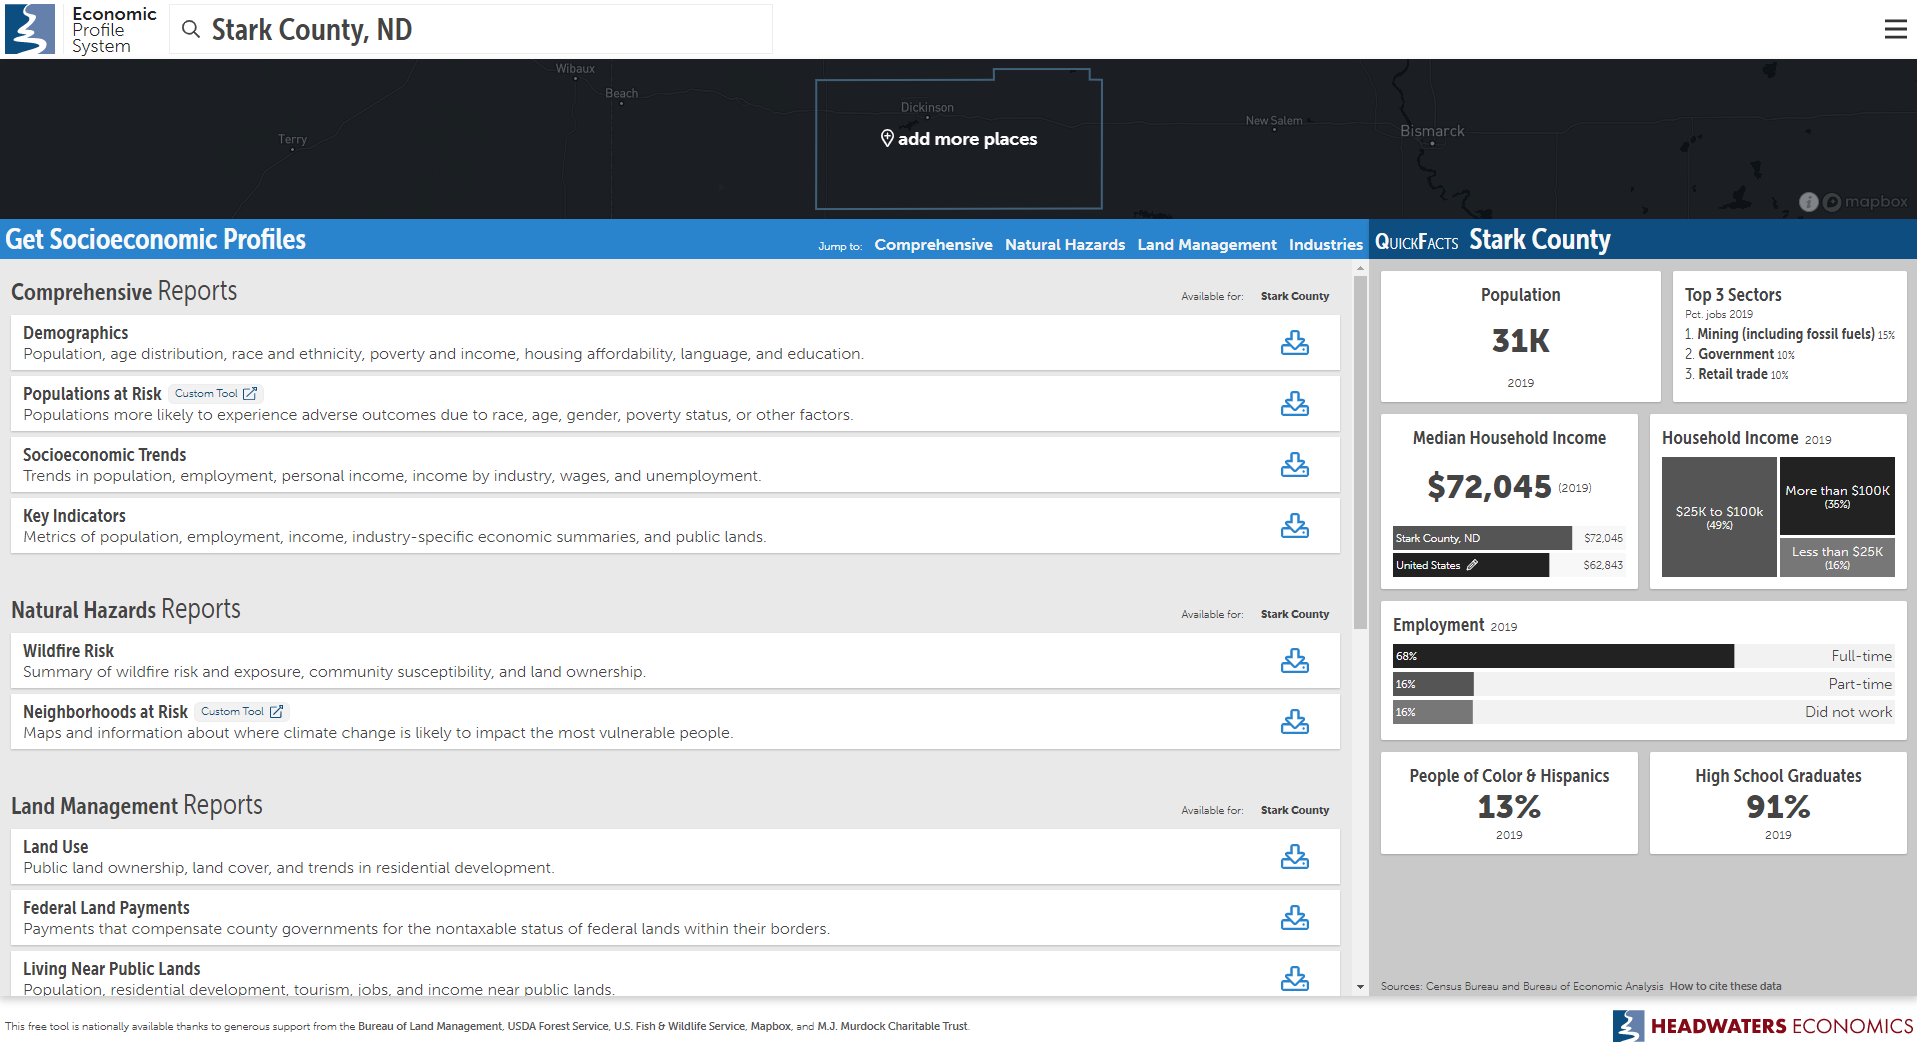Open Neighborhoods at Risk Custom Tool
1917x1048 pixels.
(242, 712)
